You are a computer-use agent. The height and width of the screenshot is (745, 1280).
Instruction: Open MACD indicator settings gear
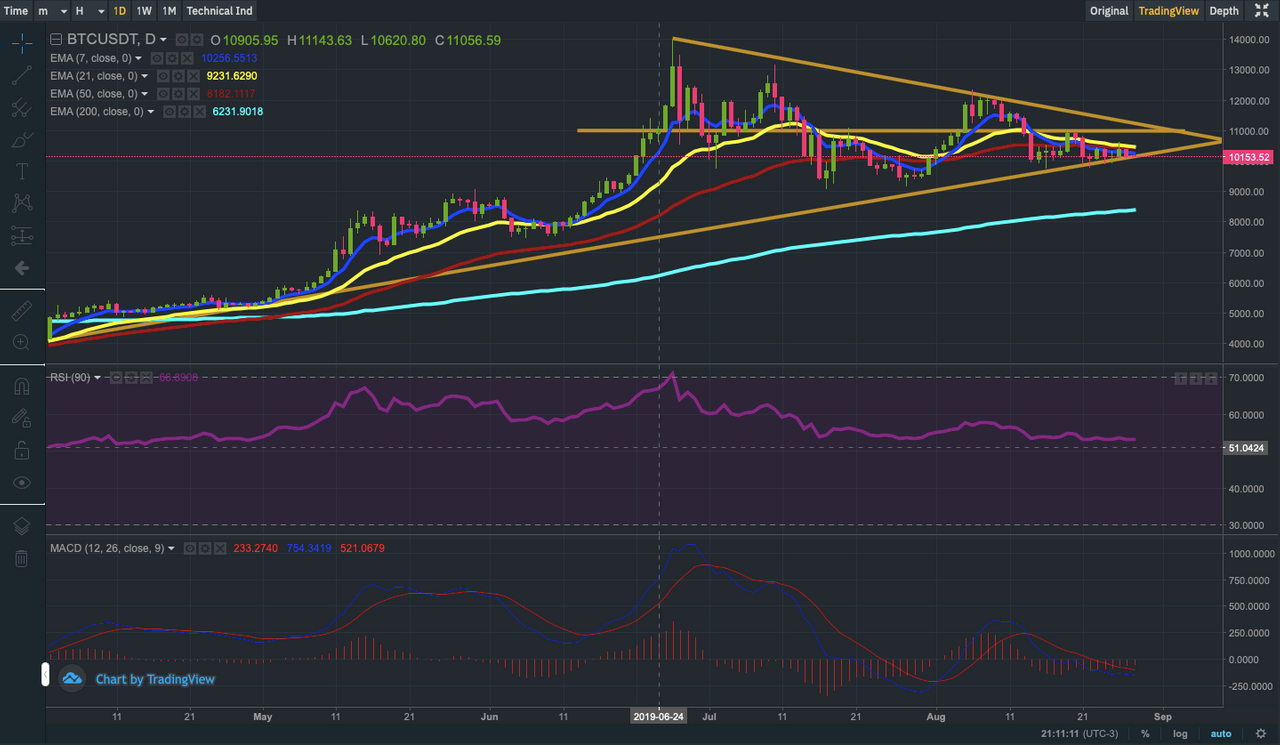[205, 549]
